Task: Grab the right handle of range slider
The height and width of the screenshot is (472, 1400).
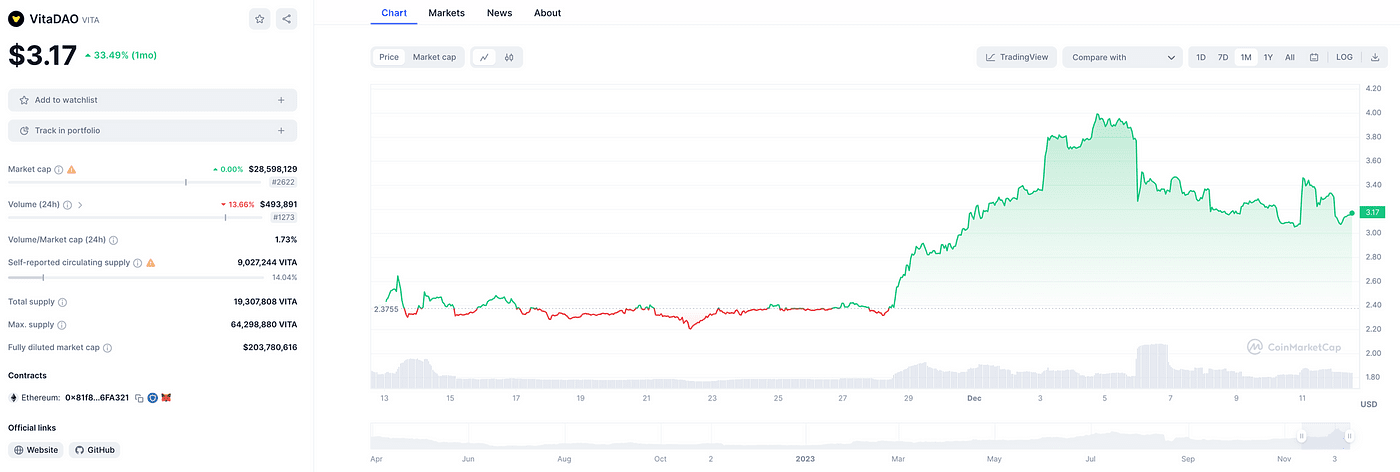Action: tap(1349, 436)
